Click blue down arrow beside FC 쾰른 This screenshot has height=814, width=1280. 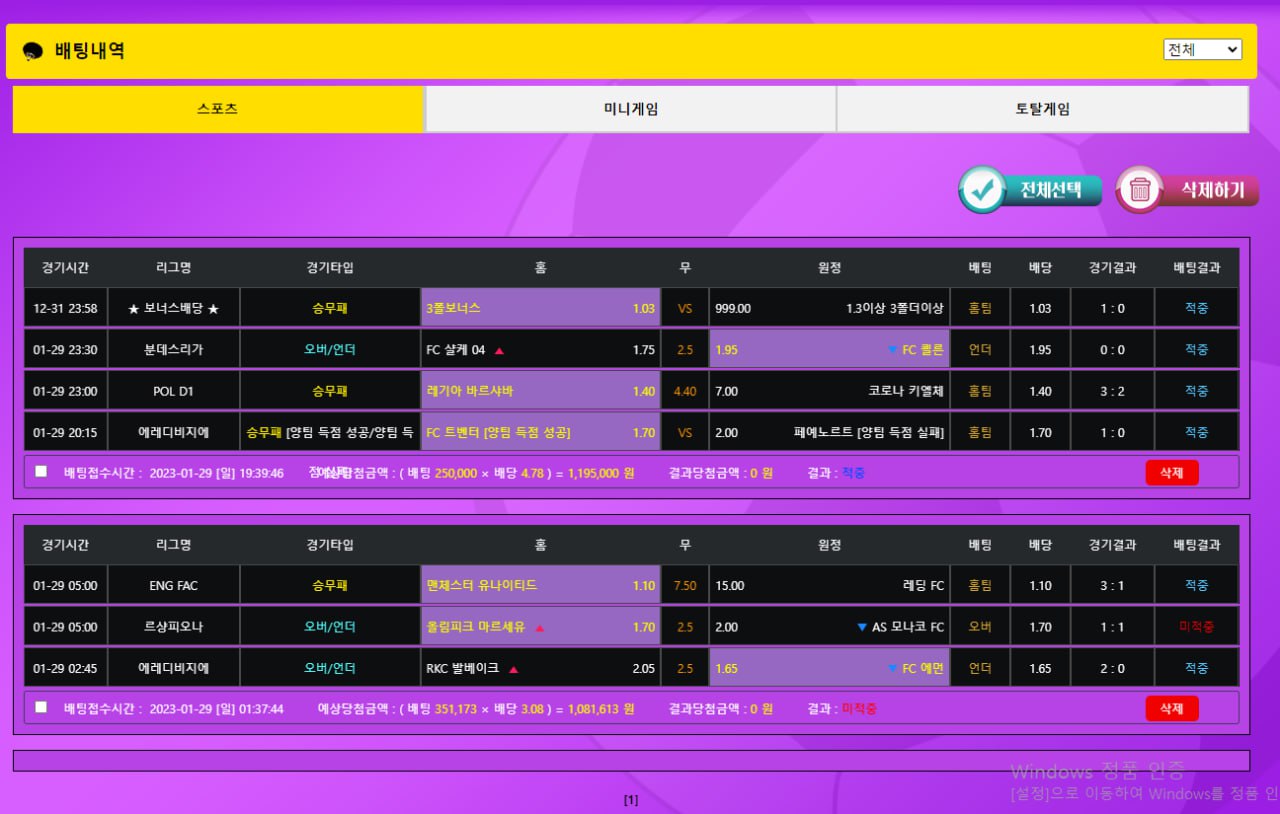tap(892, 350)
